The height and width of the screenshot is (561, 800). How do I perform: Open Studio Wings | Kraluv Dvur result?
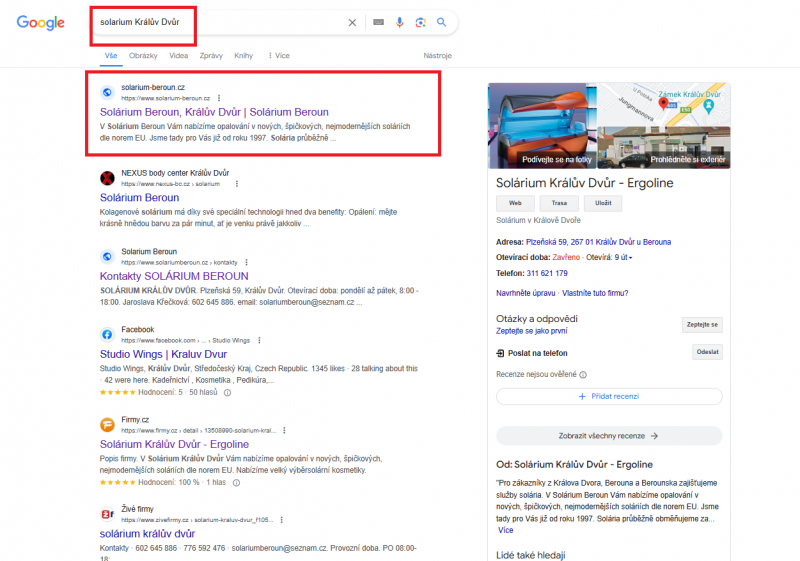(x=163, y=354)
